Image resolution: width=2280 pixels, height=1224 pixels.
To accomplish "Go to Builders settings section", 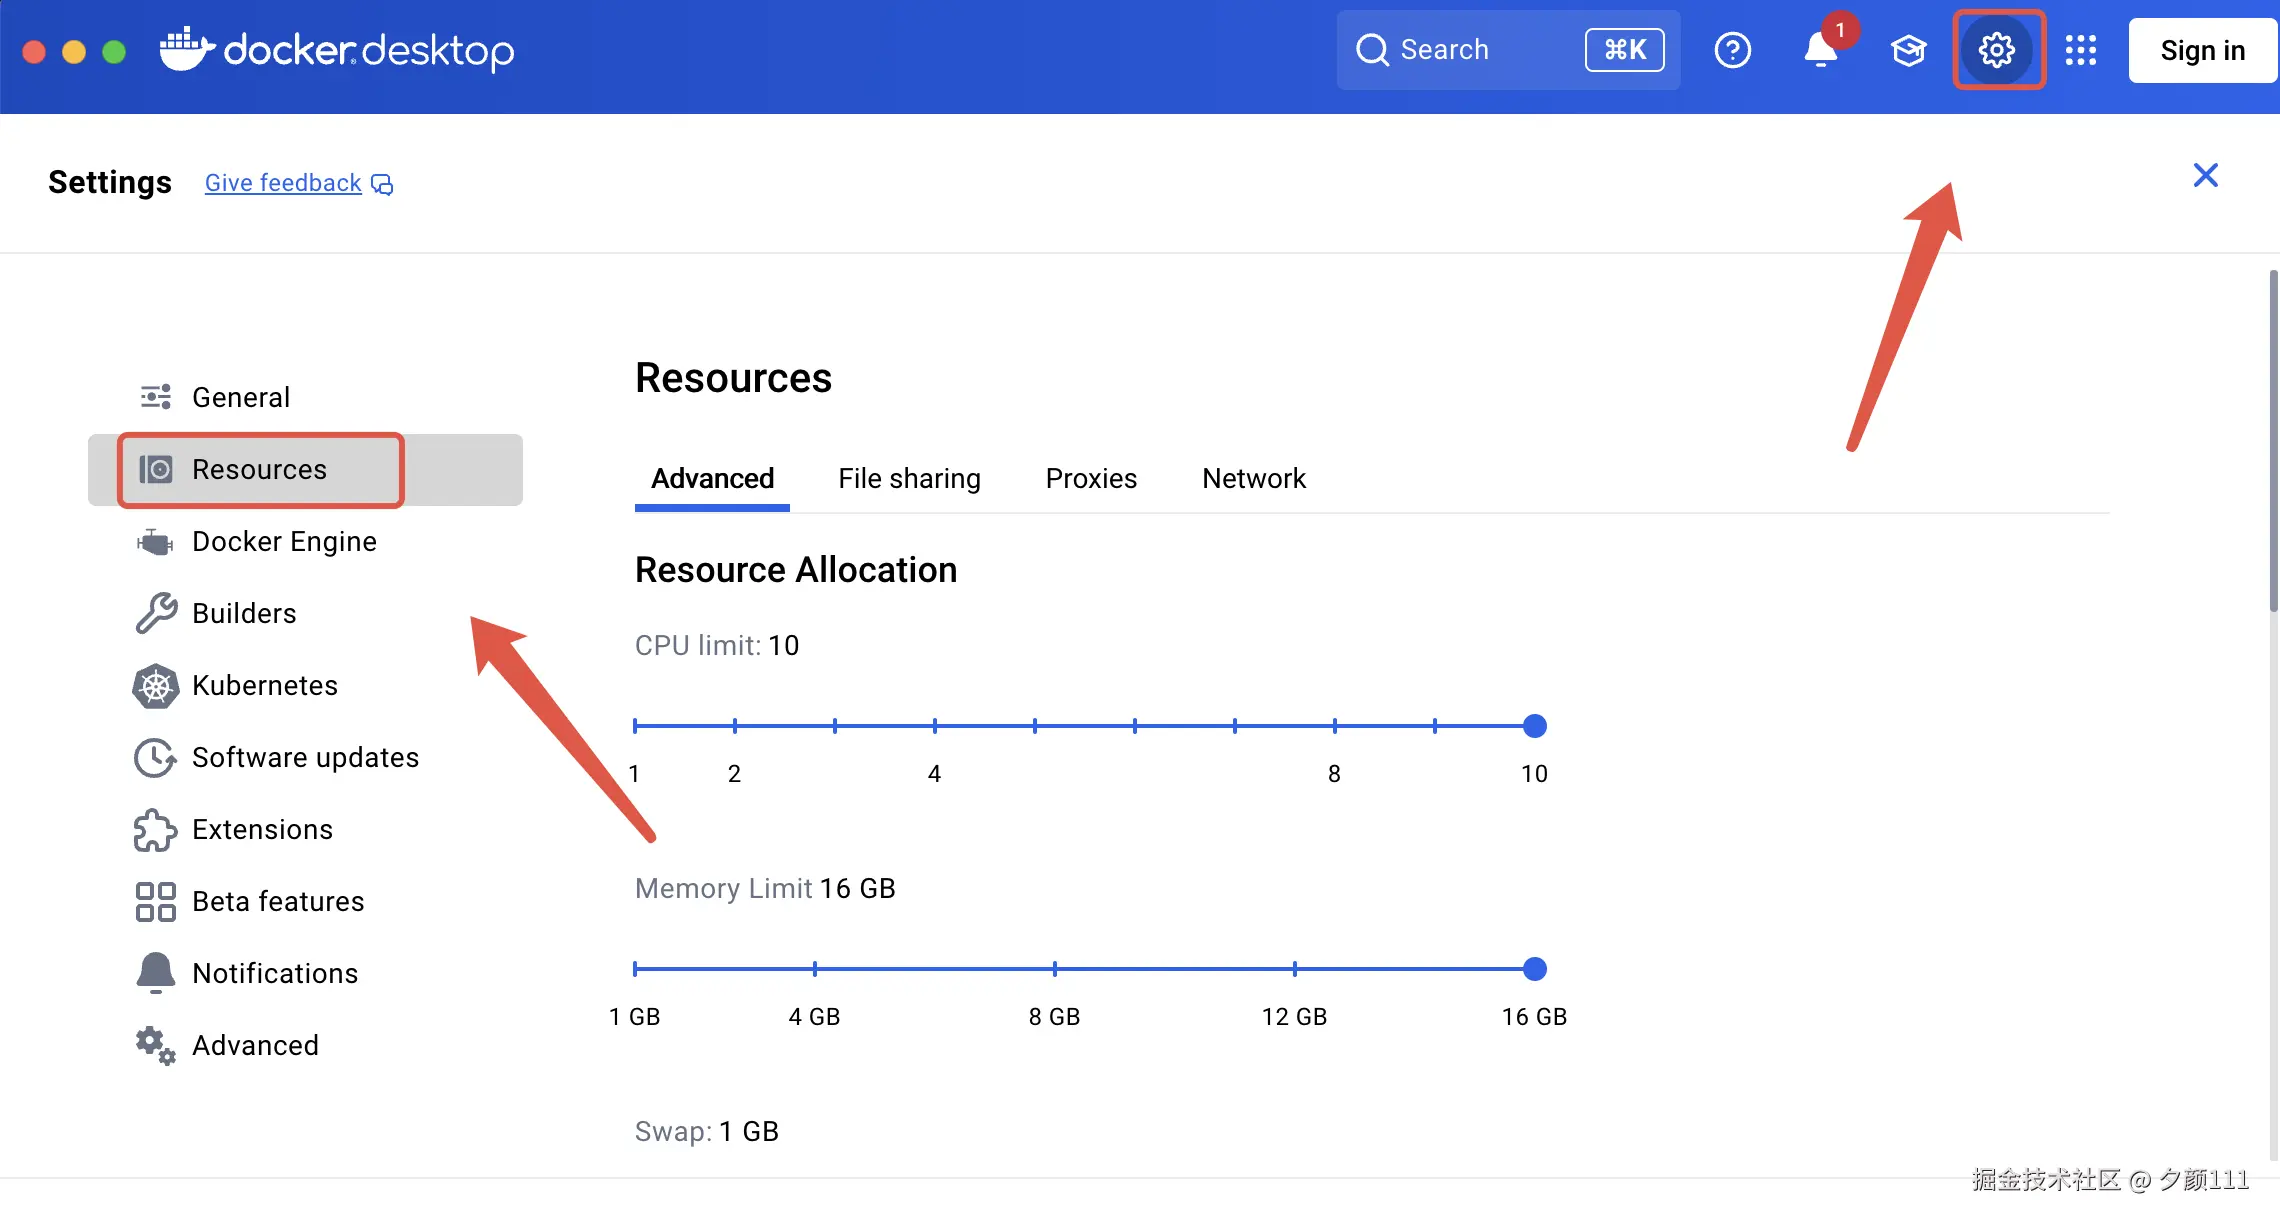I will (244, 613).
